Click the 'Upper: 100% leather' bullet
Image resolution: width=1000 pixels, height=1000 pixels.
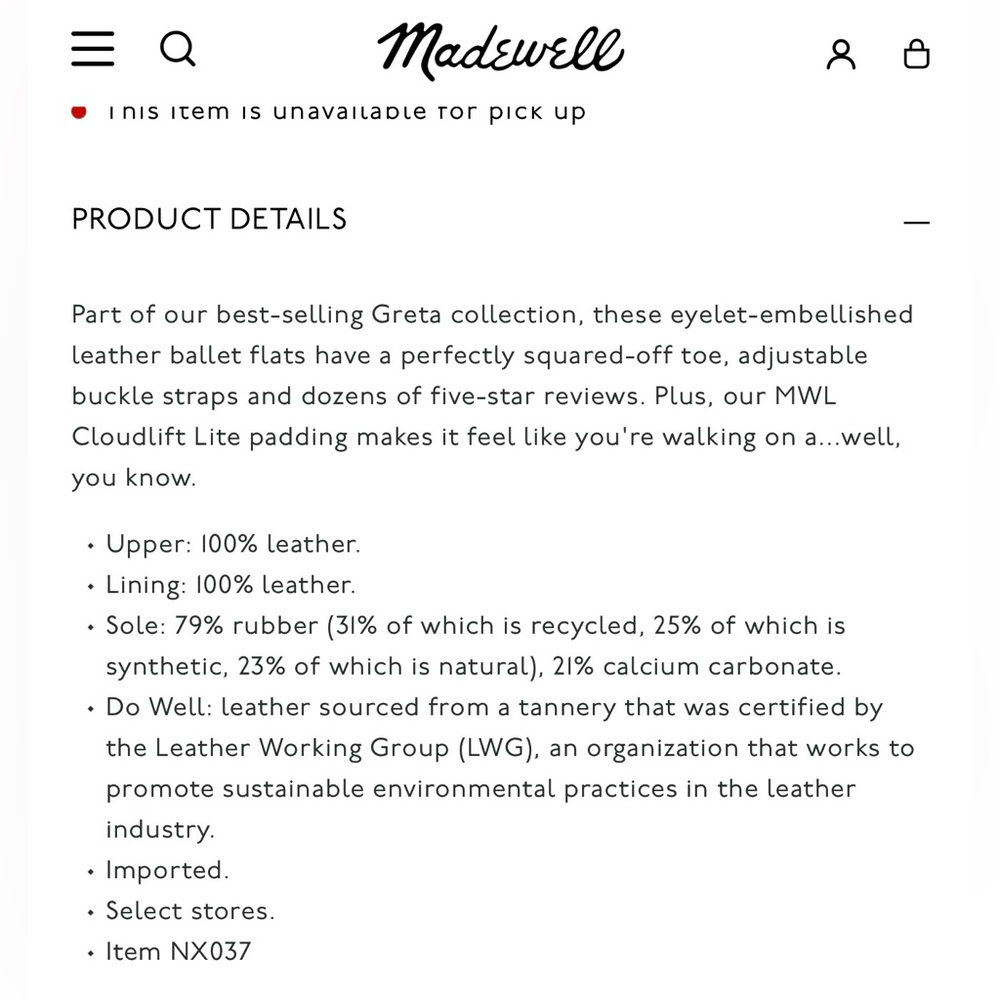[x=233, y=544]
